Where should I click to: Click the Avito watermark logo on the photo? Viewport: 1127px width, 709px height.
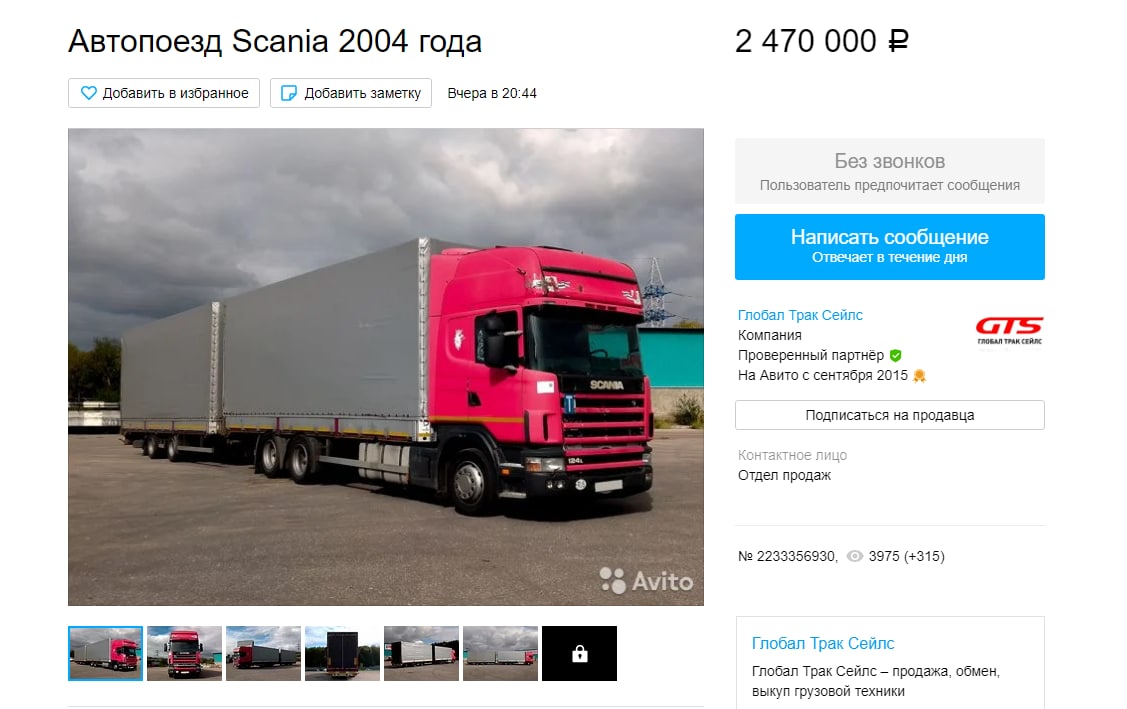[646, 580]
